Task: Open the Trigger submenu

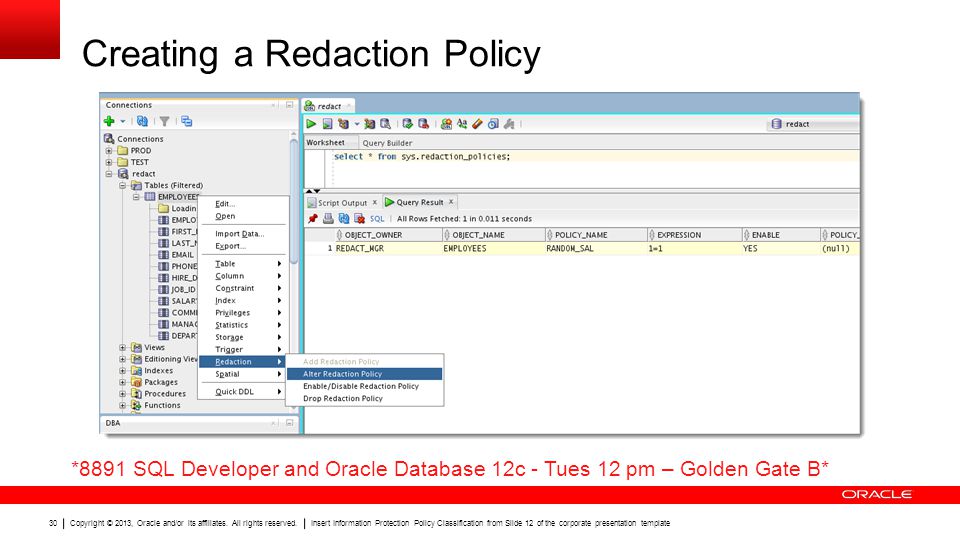Action: pos(243,350)
